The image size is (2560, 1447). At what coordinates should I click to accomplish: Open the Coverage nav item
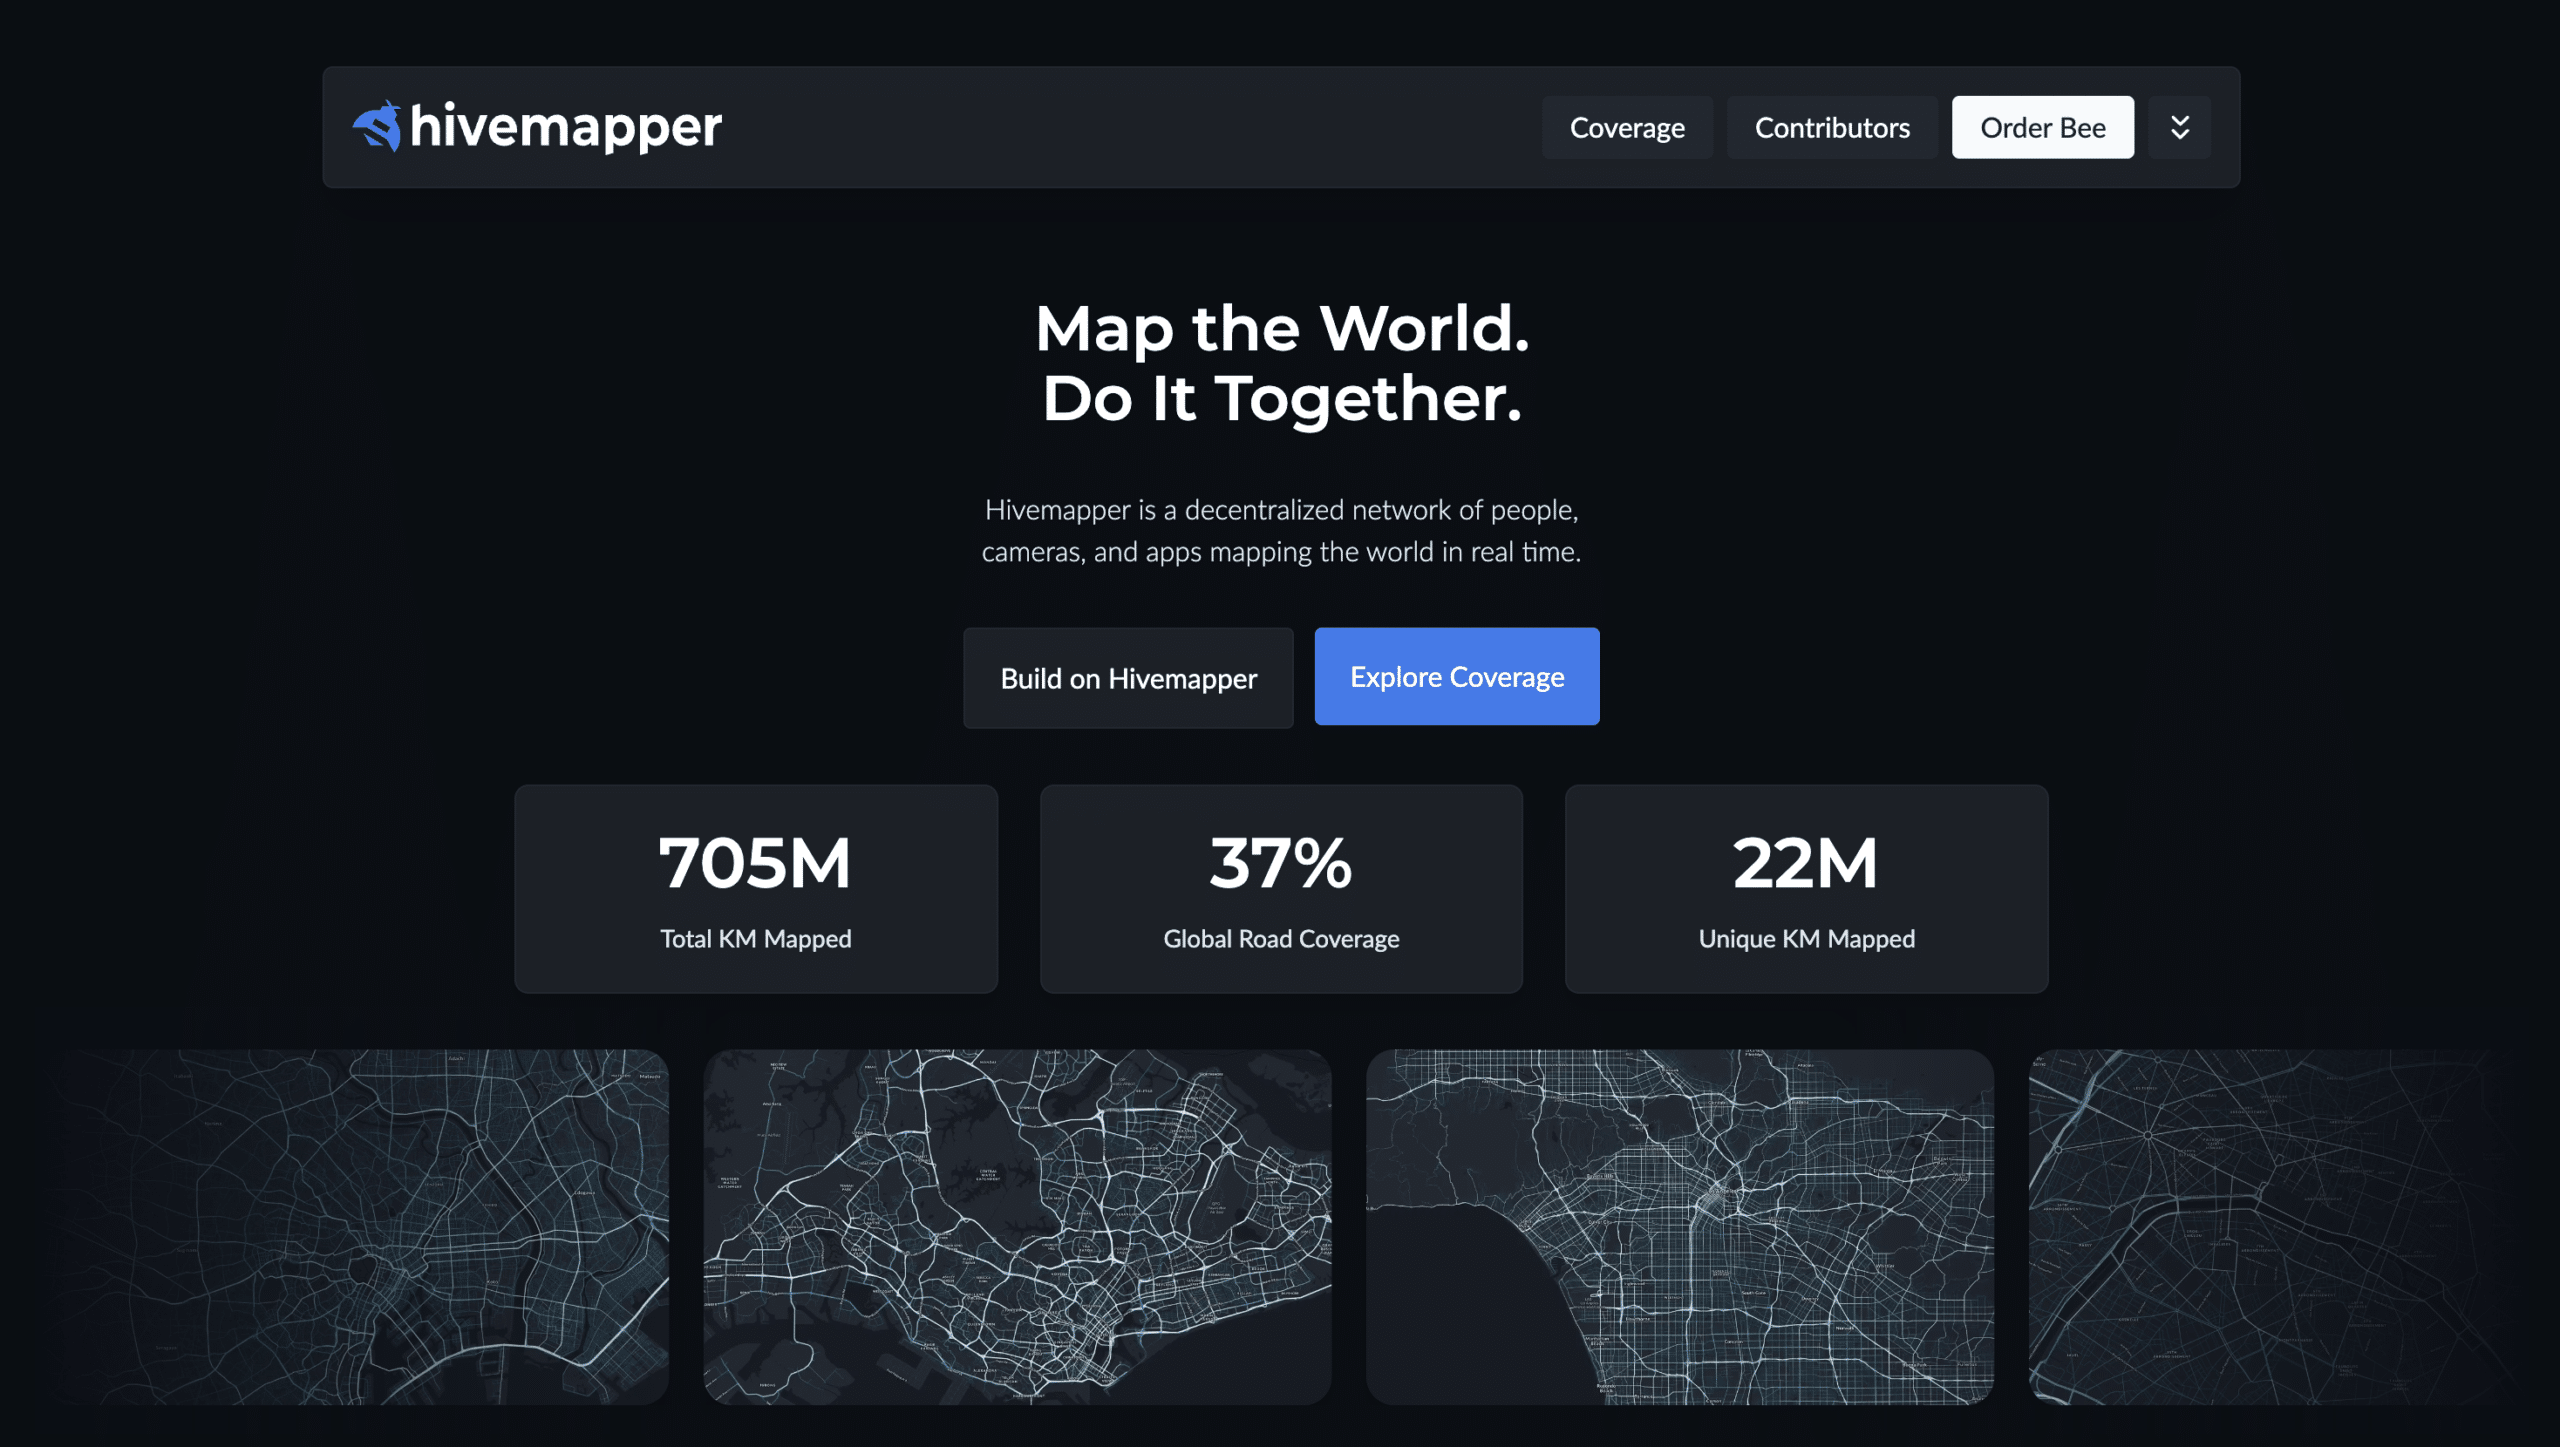pyautogui.click(x=1626, y=128)
